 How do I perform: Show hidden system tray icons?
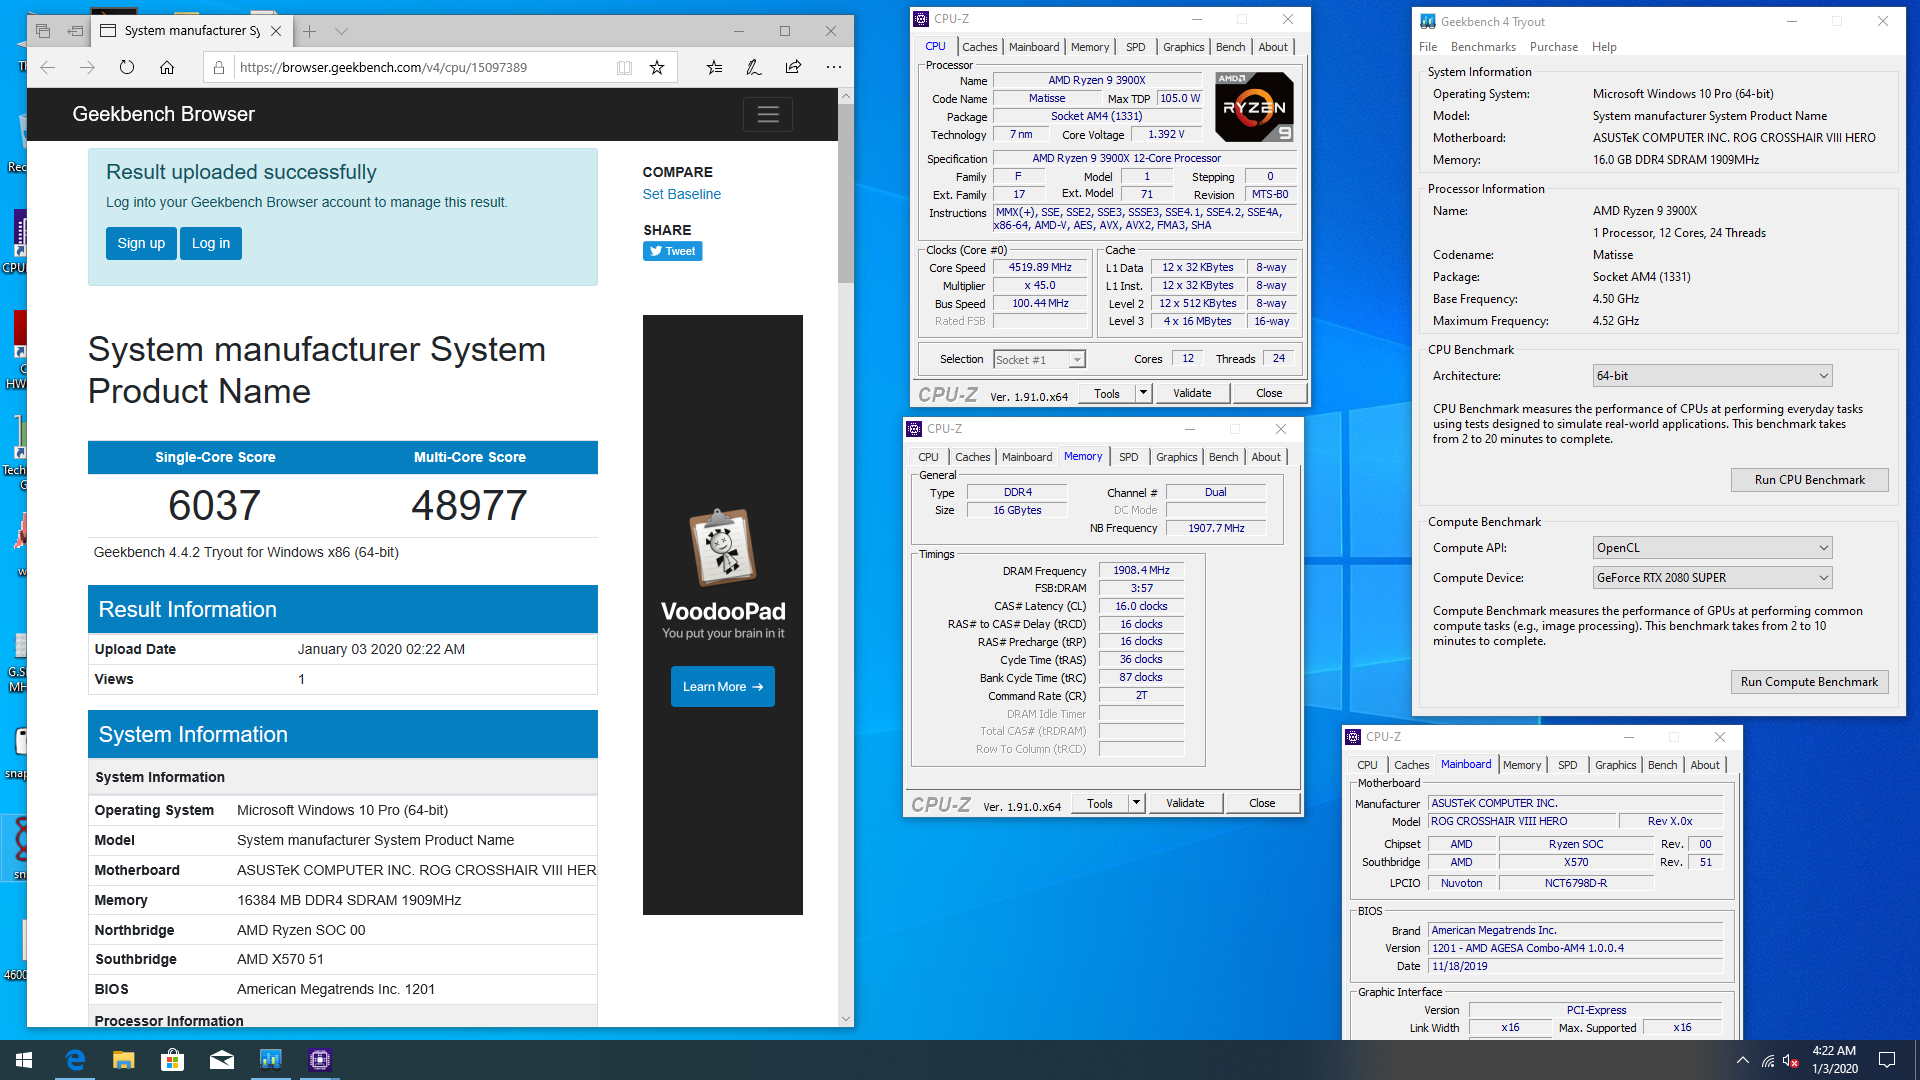1743,1060
